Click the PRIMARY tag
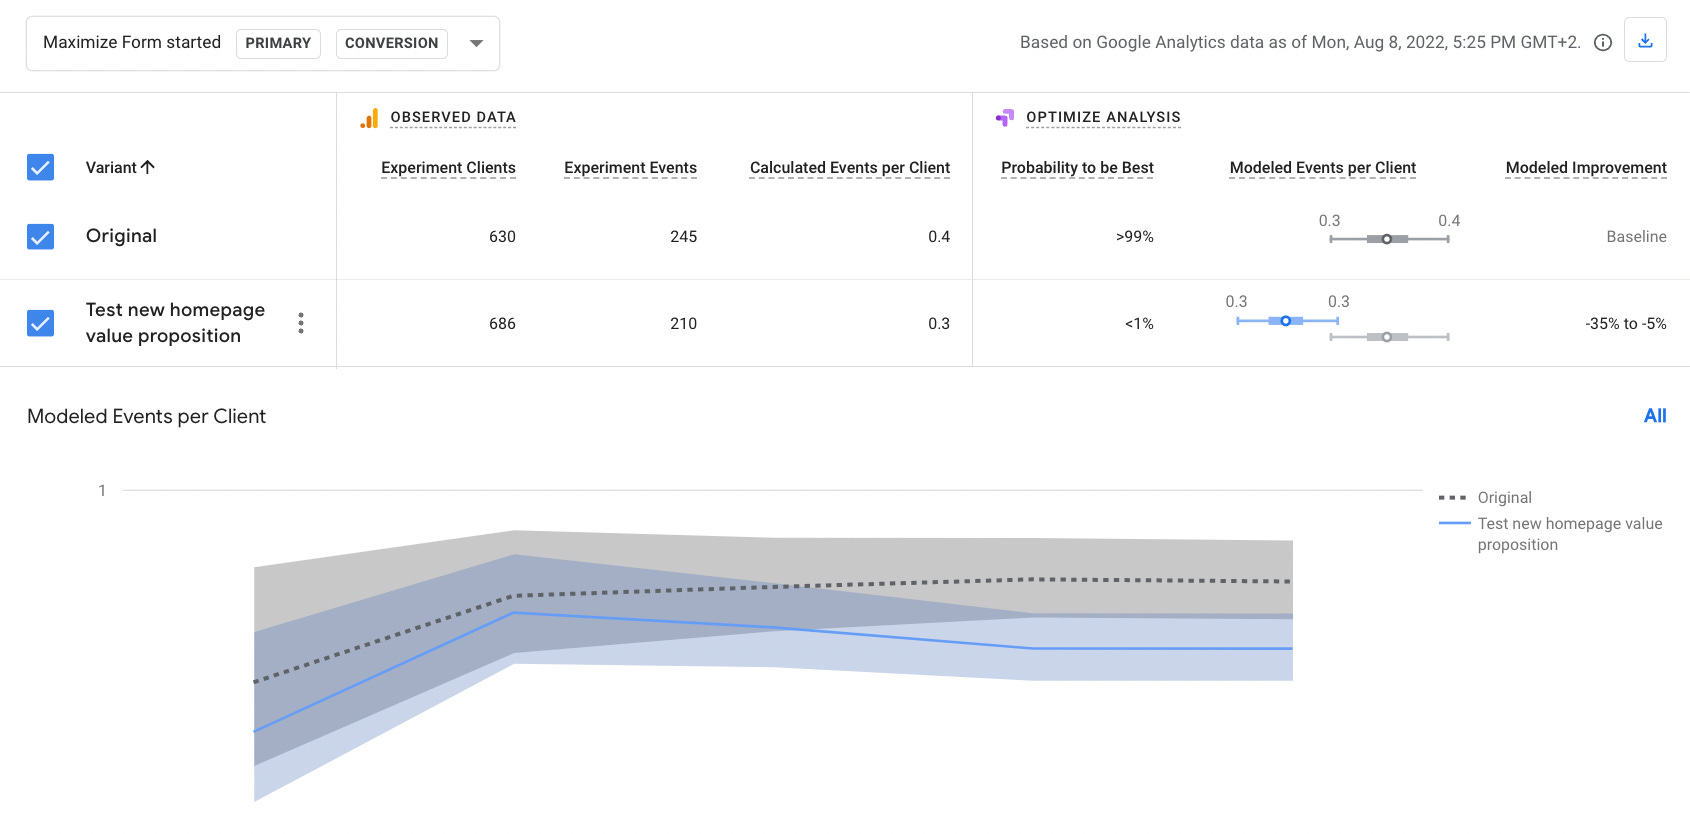The height and width of the screenshot is (834, 1690). point(278,43)
